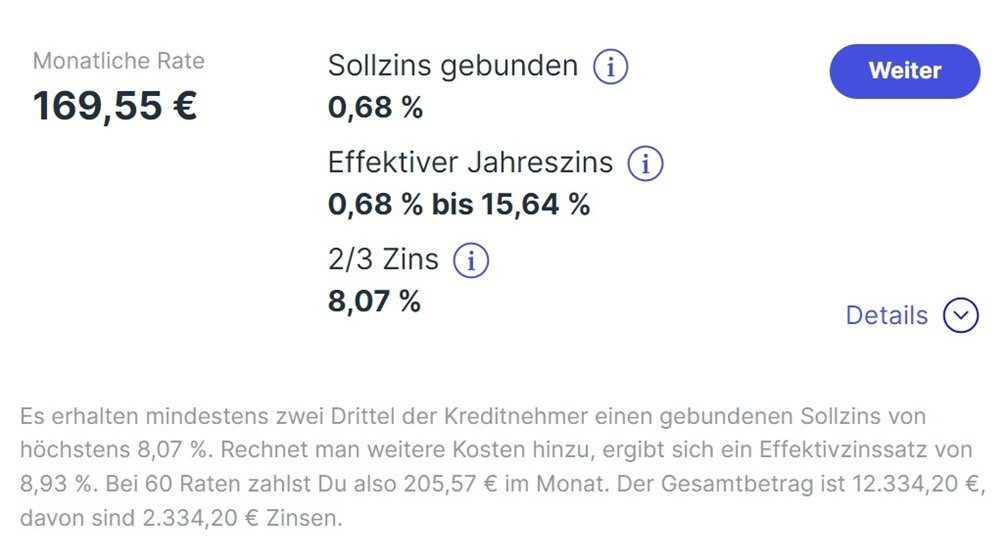Screen dimensions: 1008x560
Task: Expand the Details chevron circle
Action: (960, 315)
